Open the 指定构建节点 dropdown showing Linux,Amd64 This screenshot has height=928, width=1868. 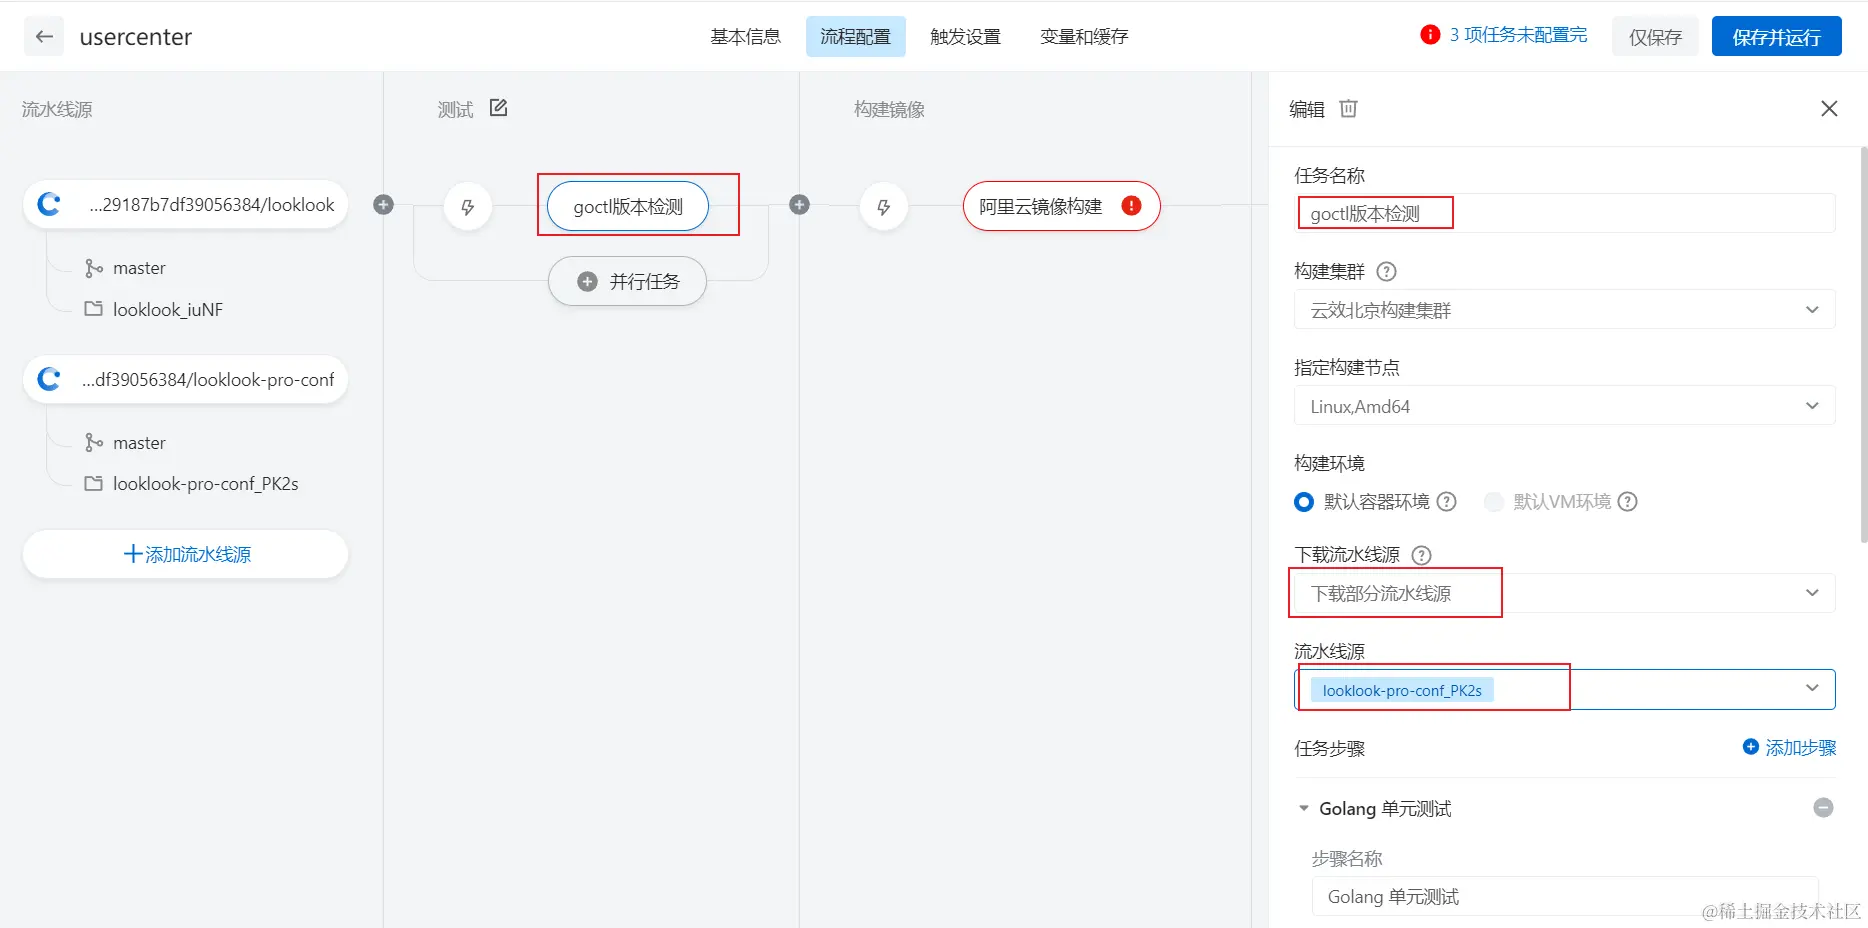coord(1564,406)
